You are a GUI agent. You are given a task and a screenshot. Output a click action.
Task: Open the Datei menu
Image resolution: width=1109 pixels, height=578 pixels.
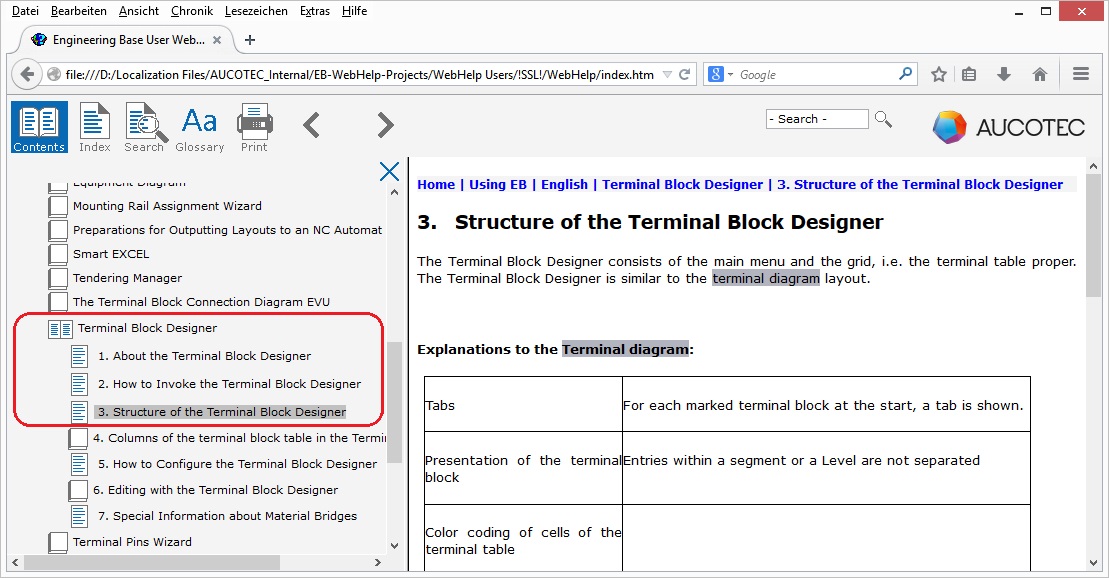pos(25,11)
